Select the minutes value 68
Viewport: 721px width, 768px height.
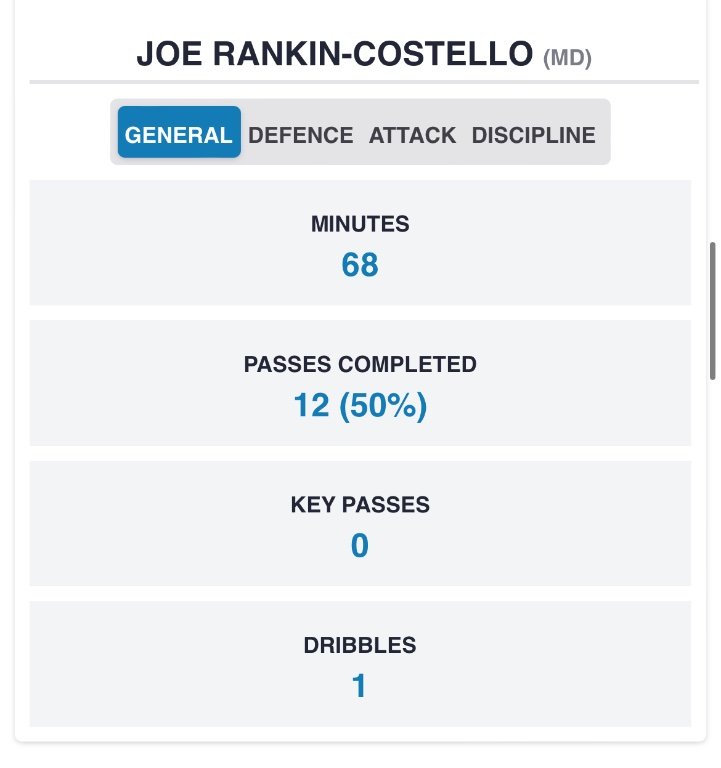tap(360, 265)
